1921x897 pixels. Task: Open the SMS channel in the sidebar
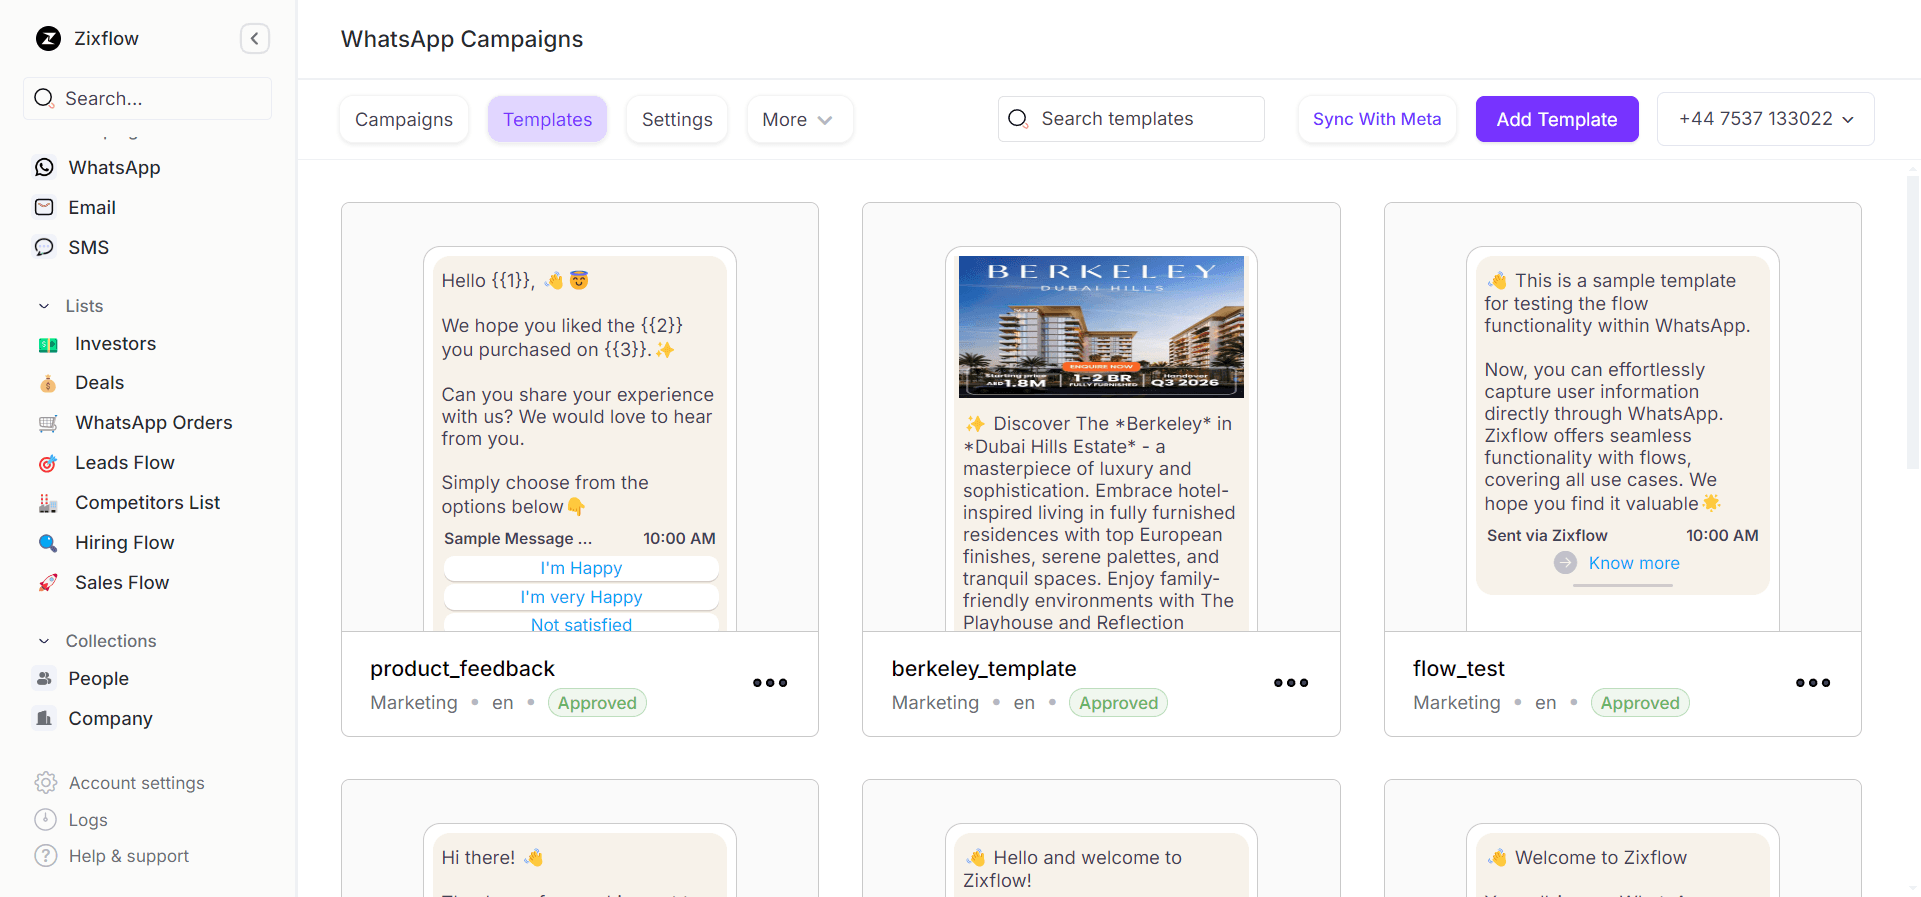coord(88,247)
